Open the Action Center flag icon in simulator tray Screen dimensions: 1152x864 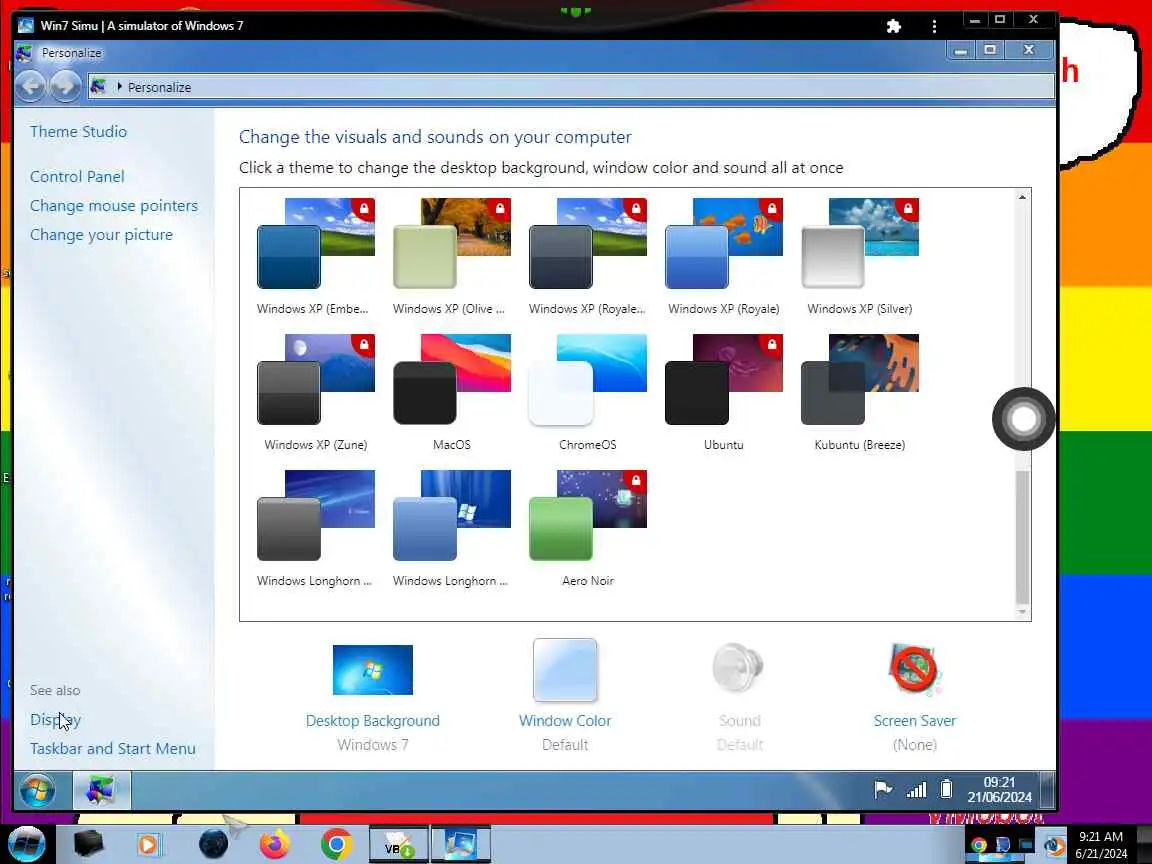pos(882,790)
